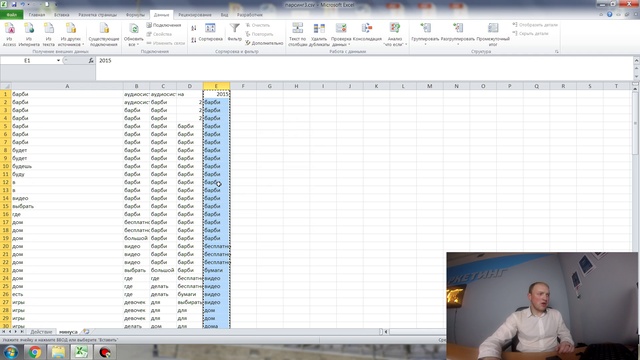Screen dimensions: 640x360
Task: Click Select All corner button of grid
Action: (x=5, y=86)
